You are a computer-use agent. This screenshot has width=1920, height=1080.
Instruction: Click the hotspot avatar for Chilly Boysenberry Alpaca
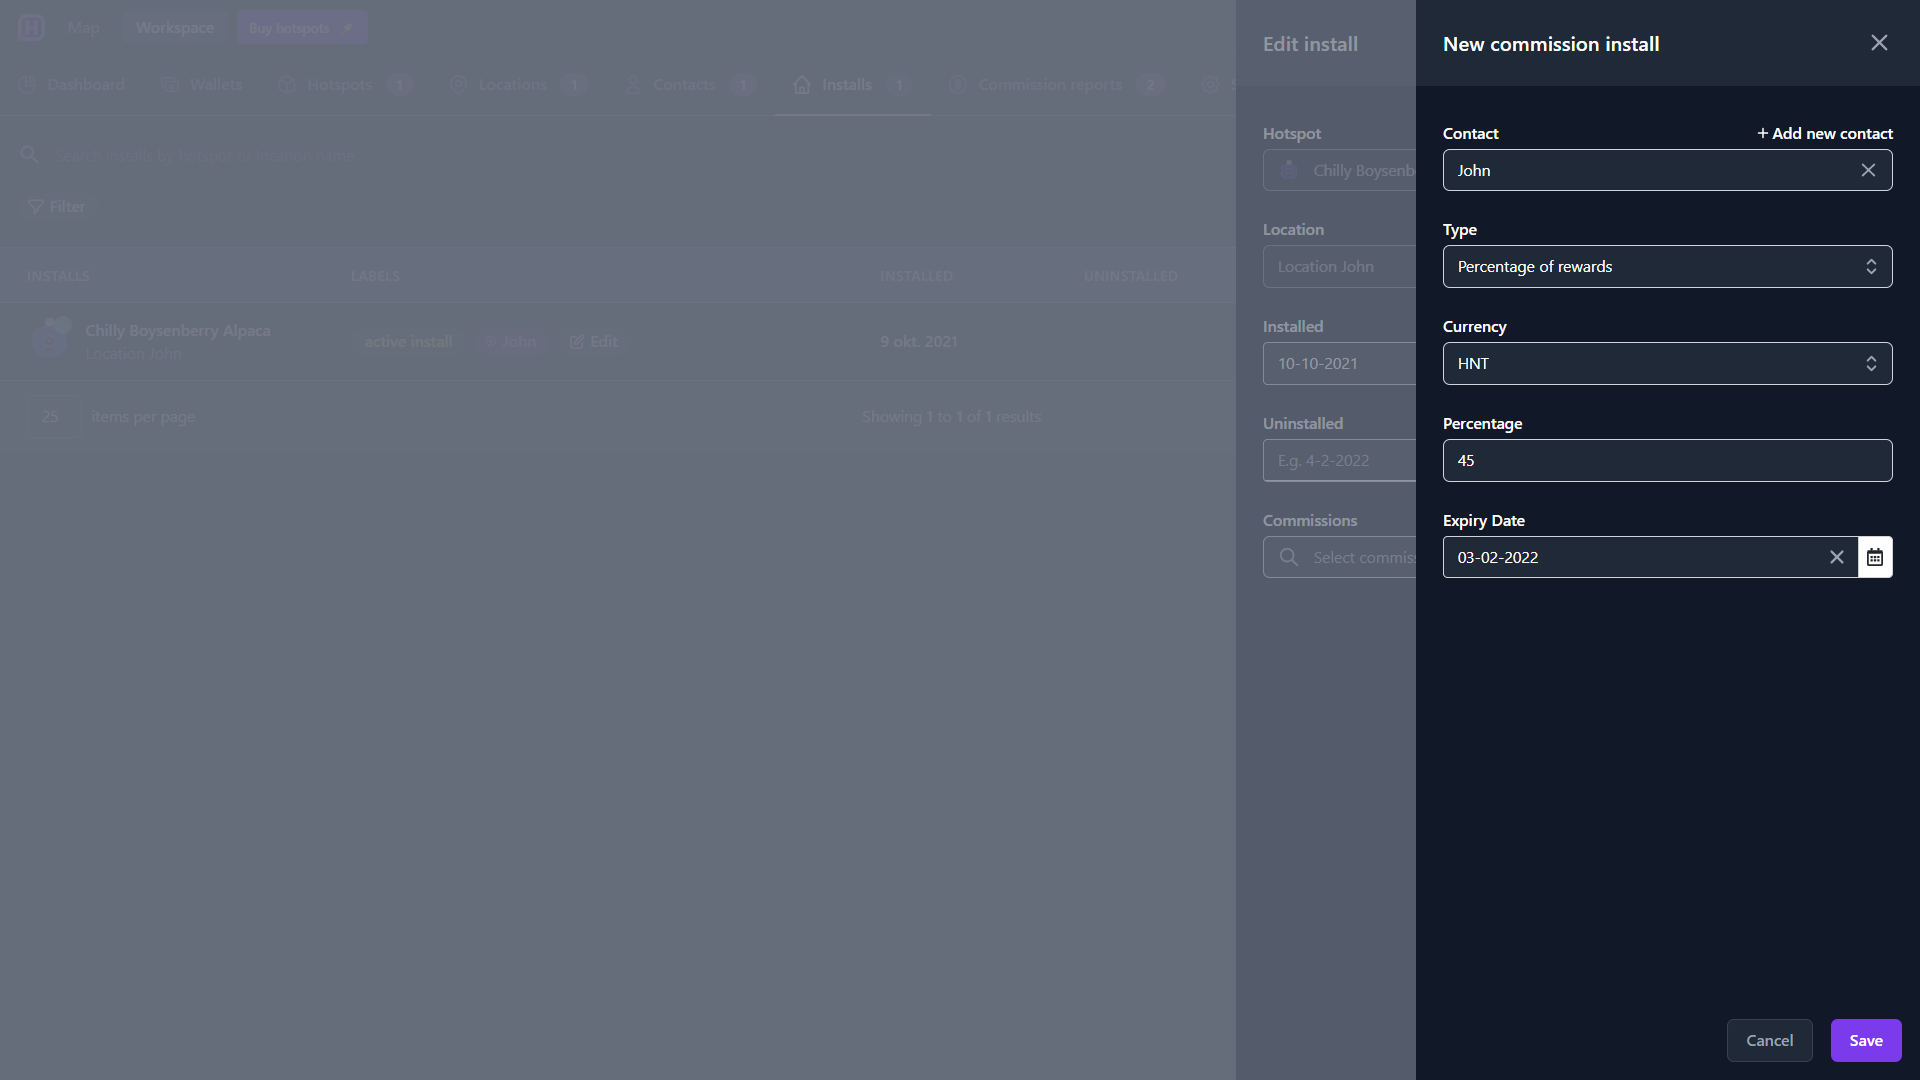[49, 340]
